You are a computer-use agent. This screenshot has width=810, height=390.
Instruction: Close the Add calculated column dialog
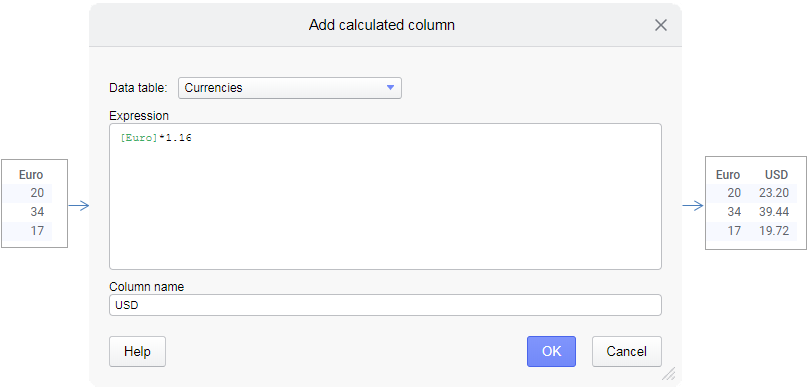pos(661,25)
